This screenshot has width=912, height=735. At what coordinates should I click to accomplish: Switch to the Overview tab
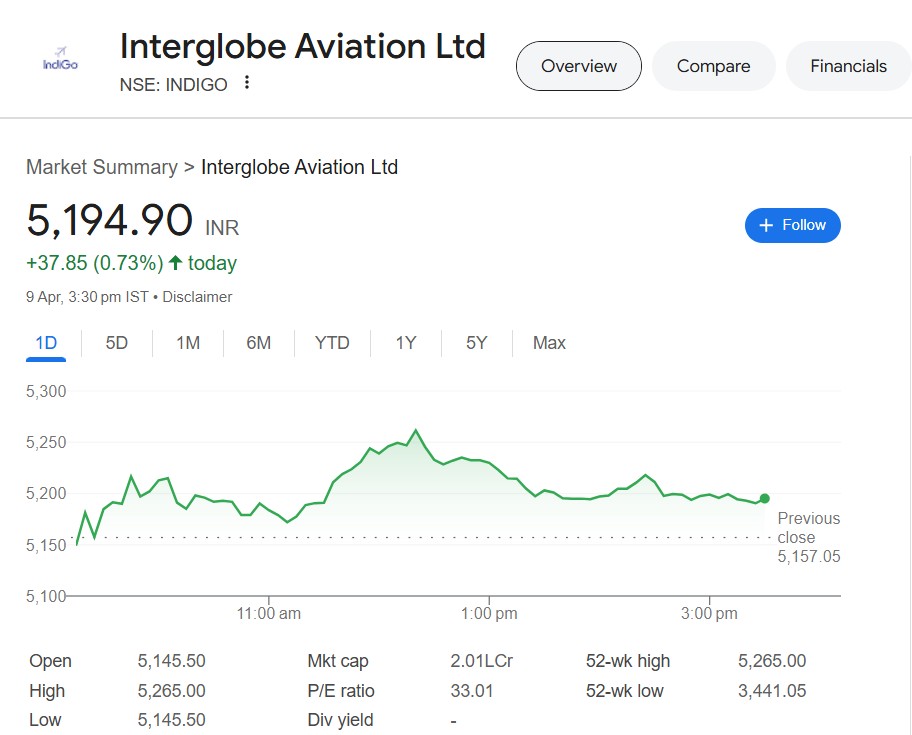tap(579, 66)
